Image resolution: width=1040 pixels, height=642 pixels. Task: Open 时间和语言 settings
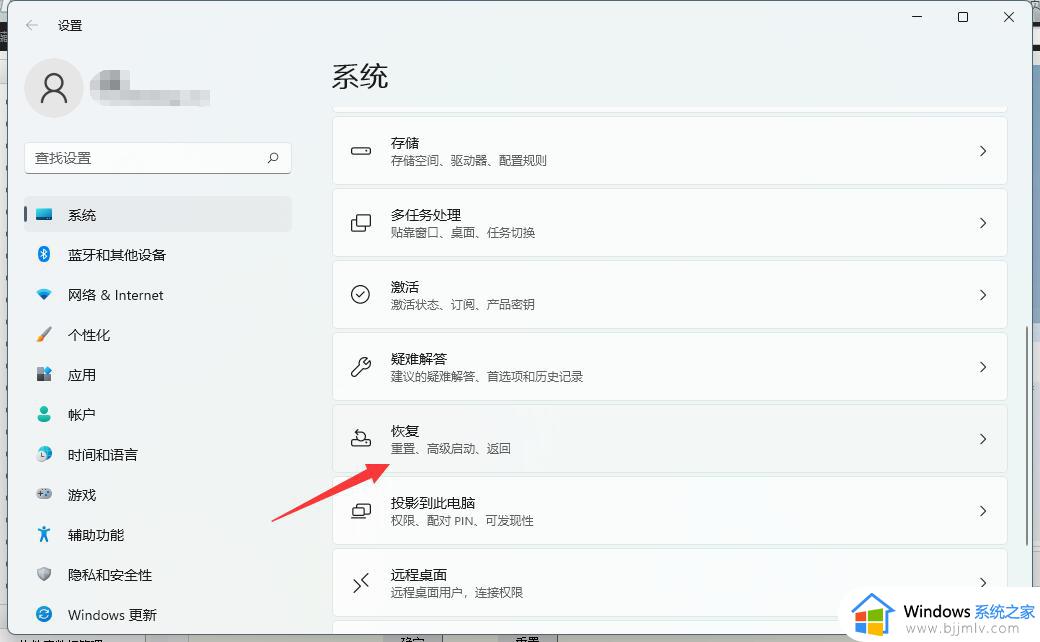point(102,455)
